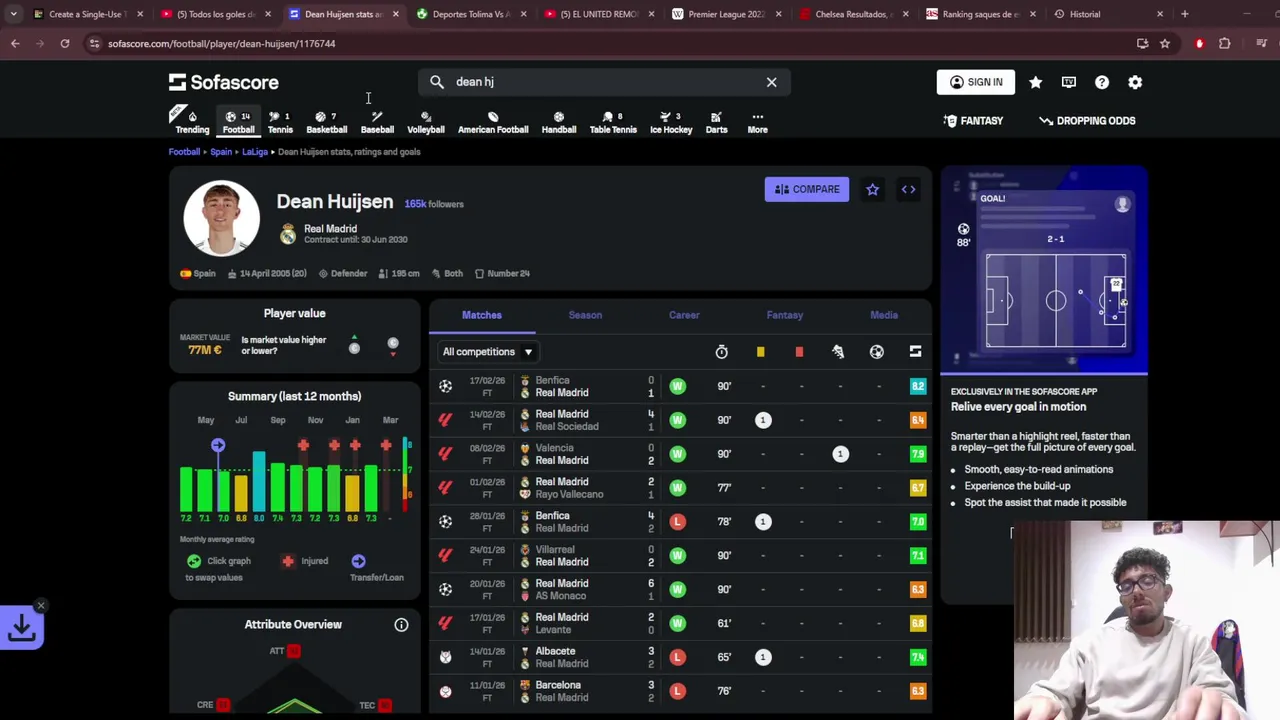Vote market value higher arrow
Viewport: 1280px width, 720px height.
(x=354, y=345)
